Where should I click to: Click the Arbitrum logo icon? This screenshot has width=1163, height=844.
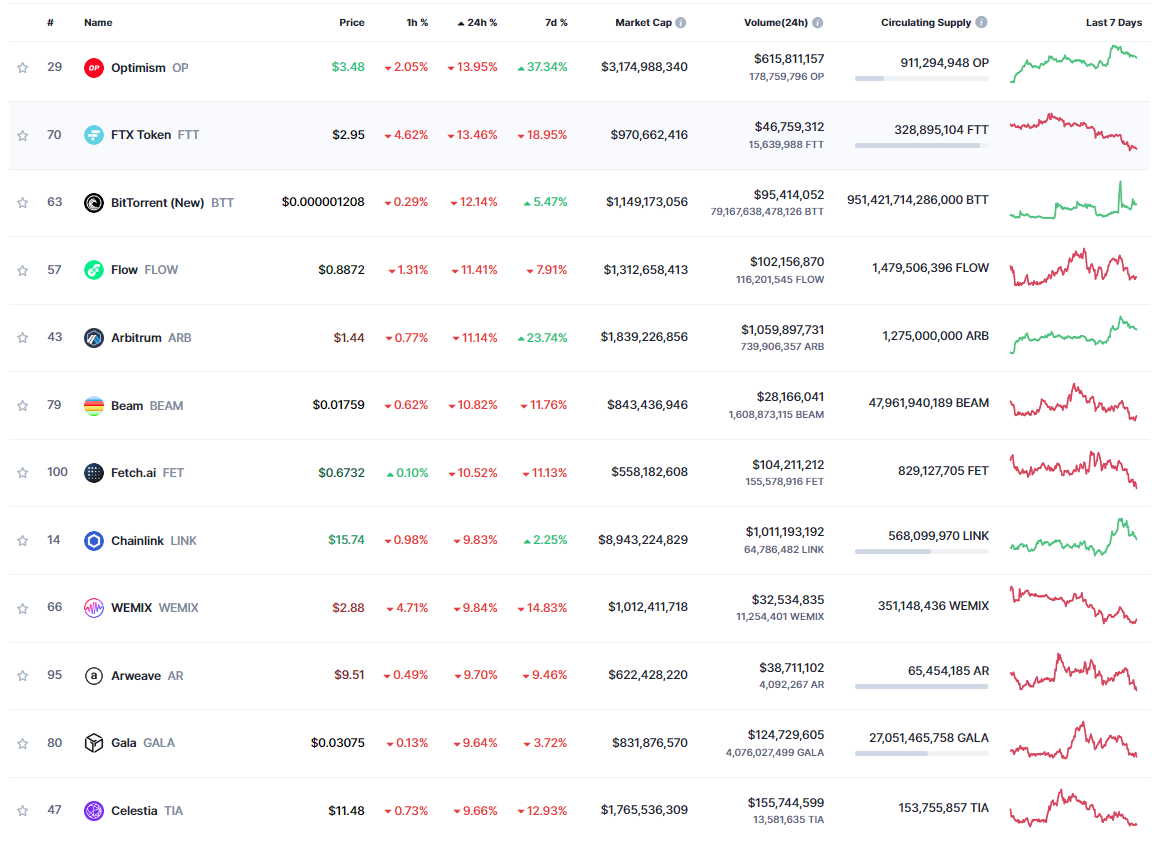click(93, 337)
